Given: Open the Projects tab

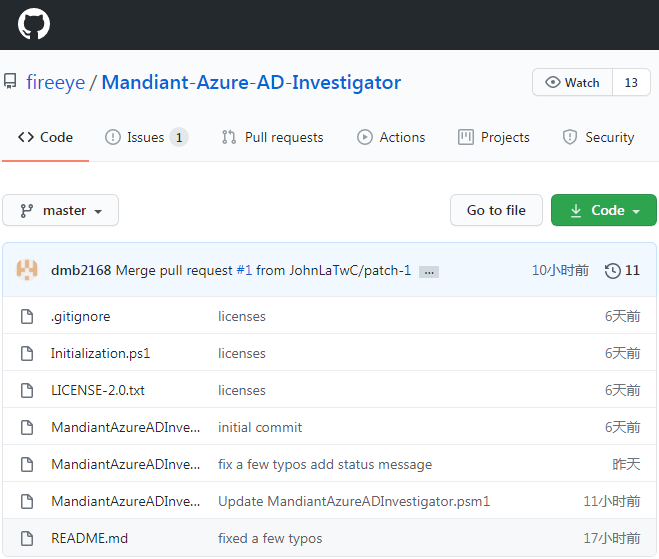Looking at the screenshot, I should (493, 138).
